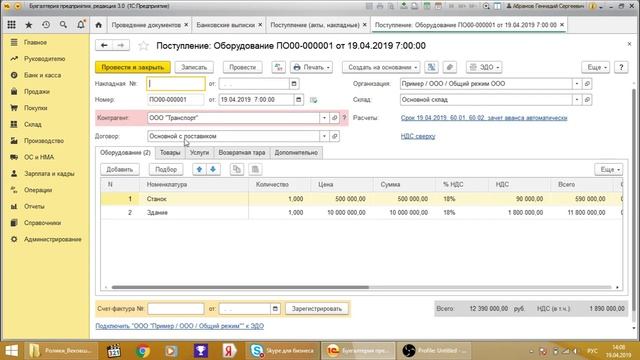
Task: Navigate forward with right arrow button
Action: pos(121,45)
